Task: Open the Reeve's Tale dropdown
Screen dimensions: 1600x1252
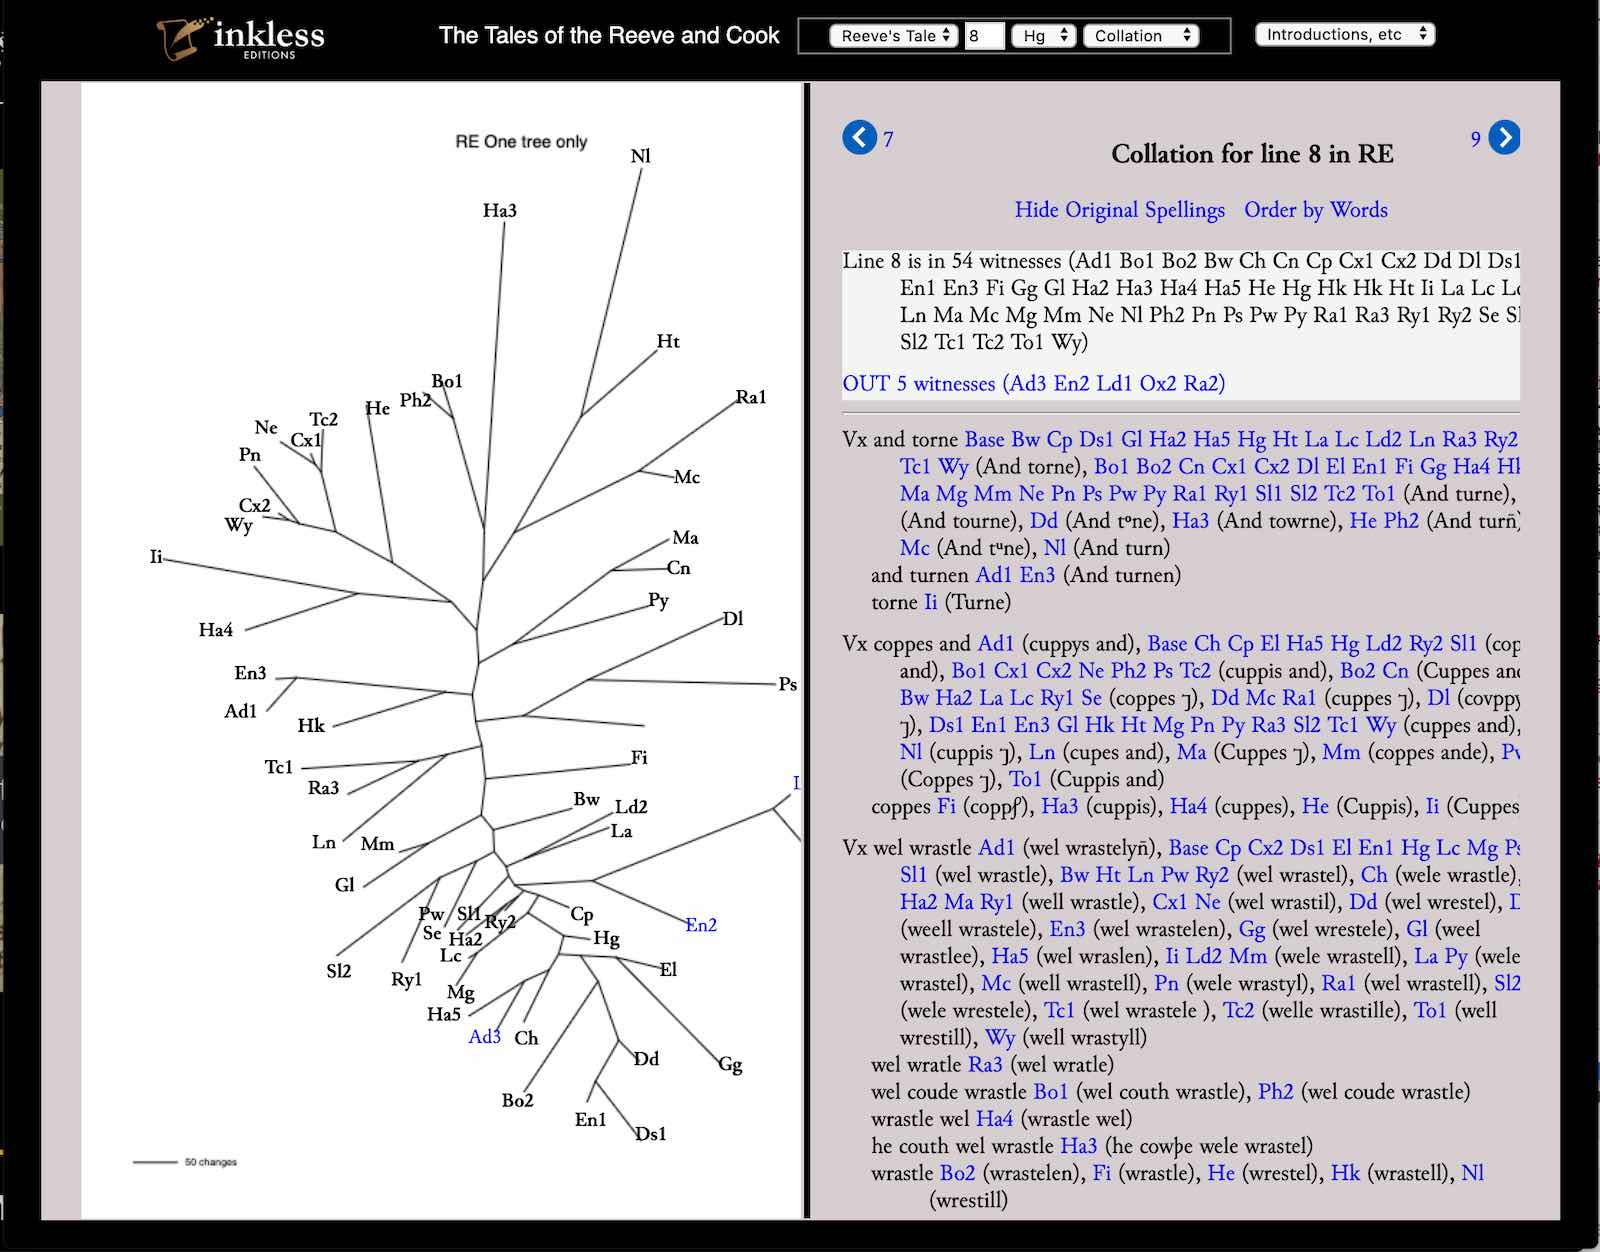Action: 893,36
